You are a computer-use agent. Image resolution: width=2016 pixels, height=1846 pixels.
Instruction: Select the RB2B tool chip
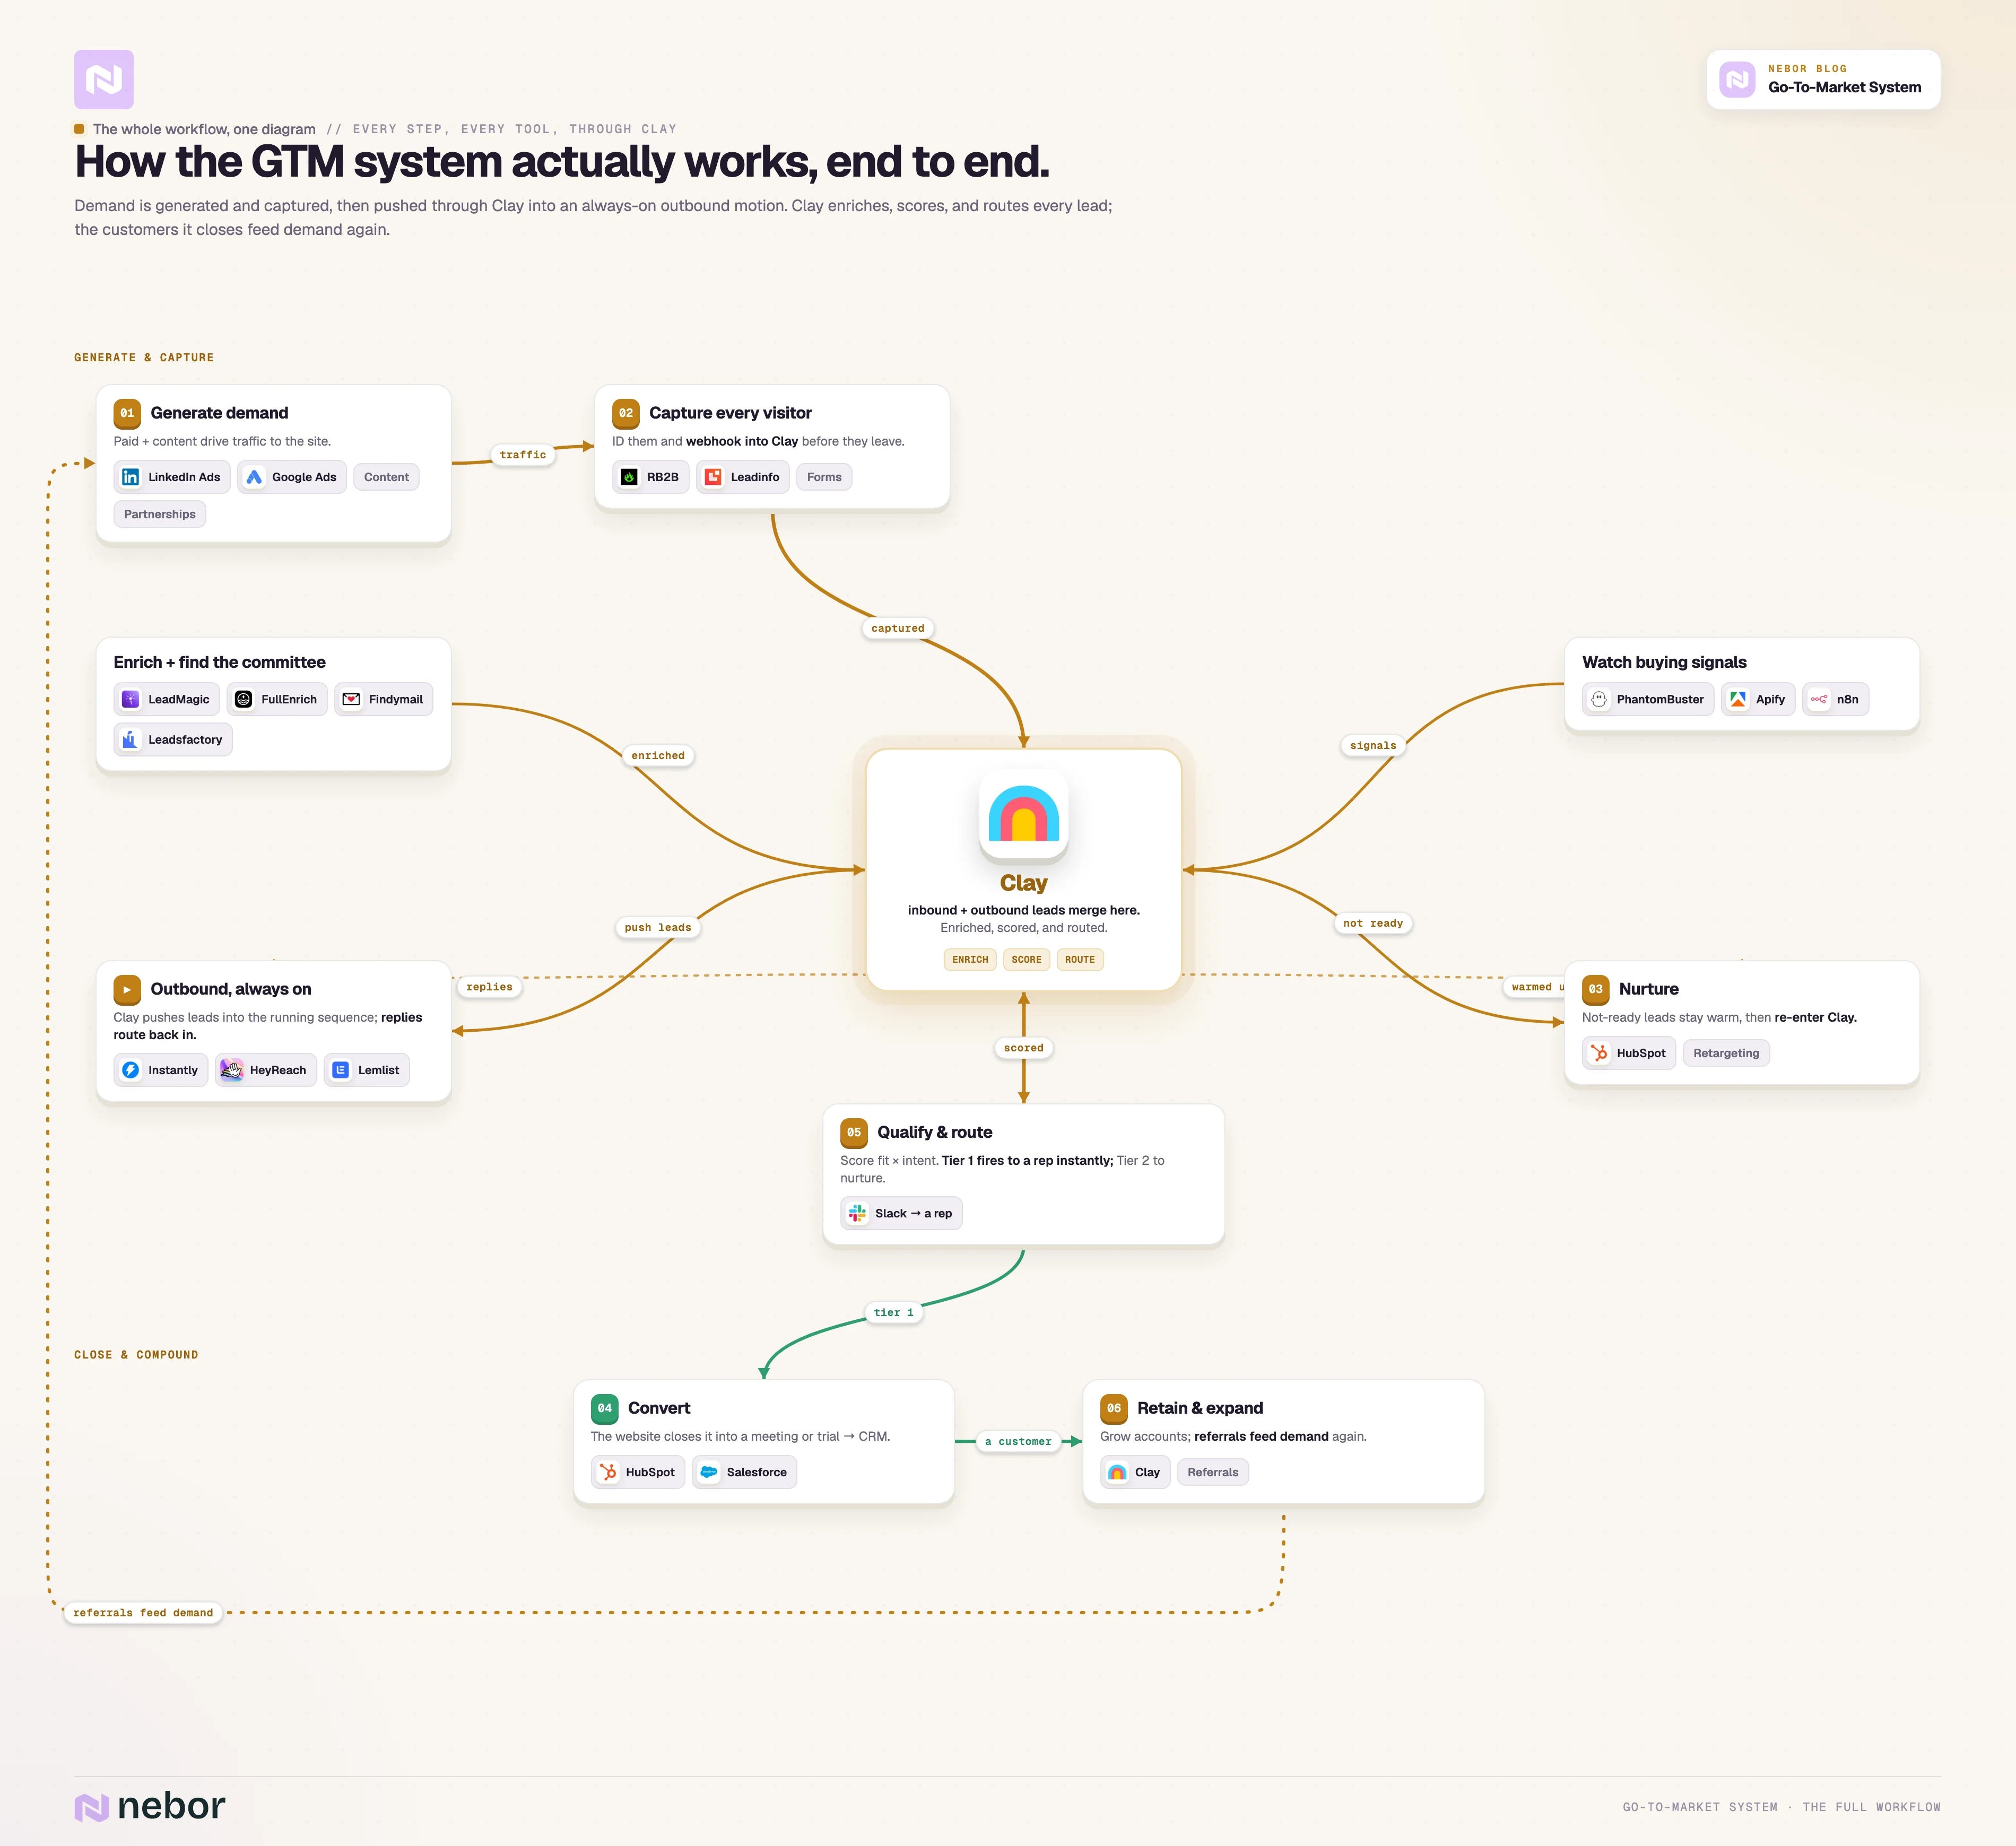pyautogui.click(x=651, y=477)
